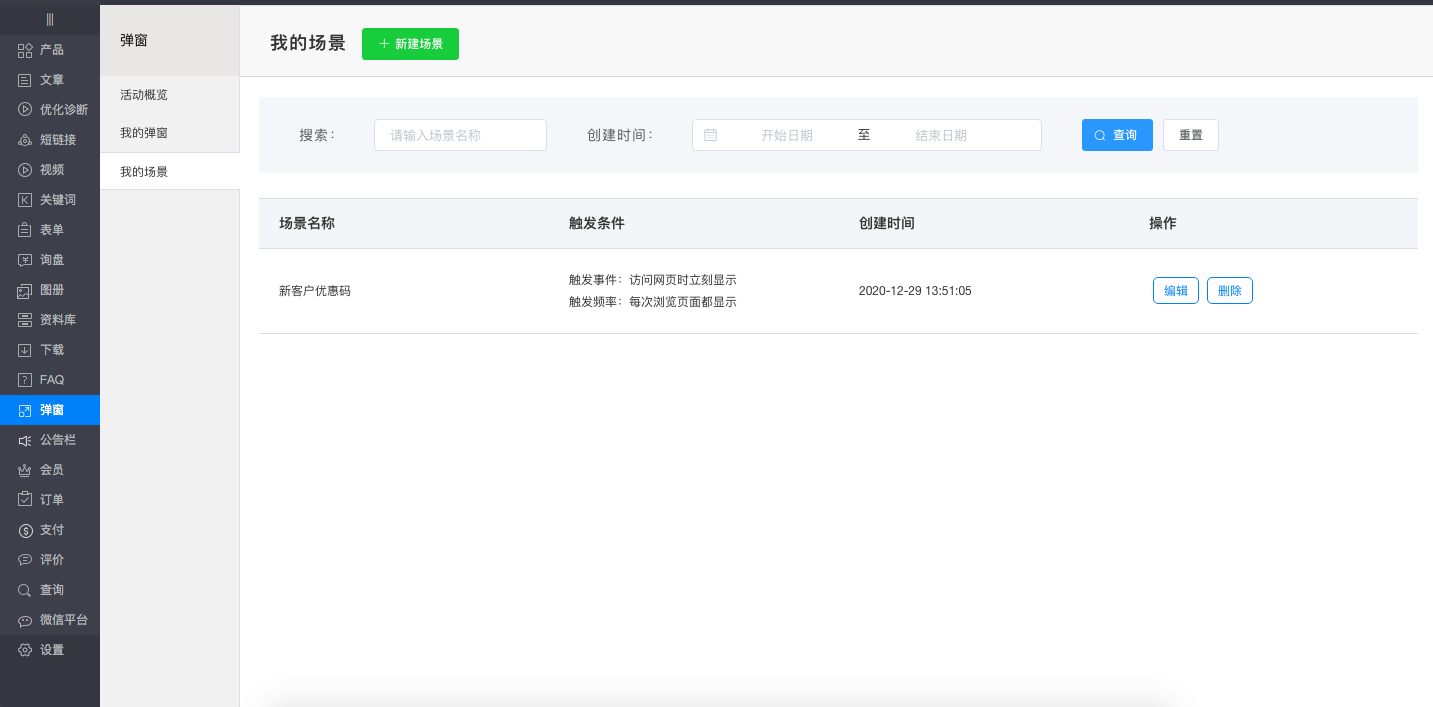Click the 微信平台 WeChat icon
The width and height of the screenshot is (1433, 707).
pos(25,620)
